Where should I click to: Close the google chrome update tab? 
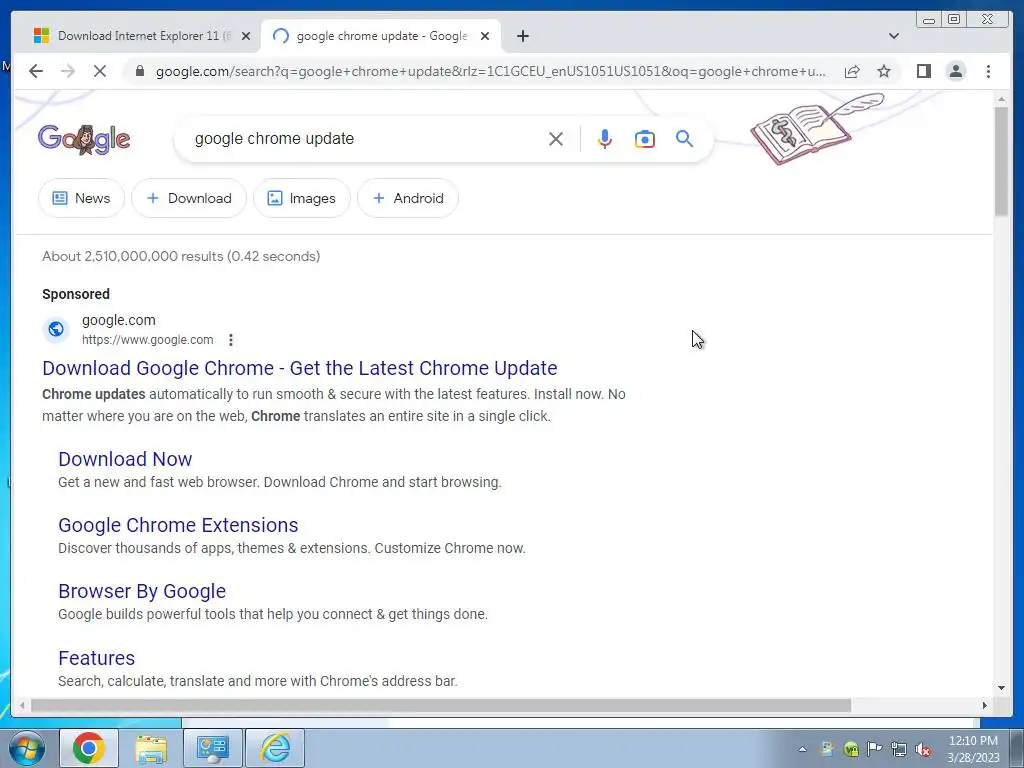click(485, 36)
